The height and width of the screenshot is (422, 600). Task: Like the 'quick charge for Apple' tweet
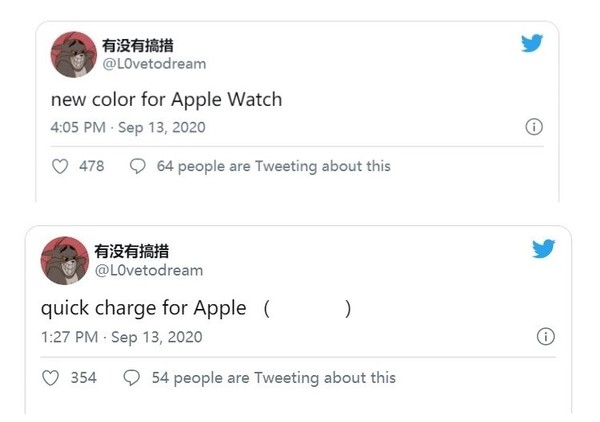[x=52, y=378]
